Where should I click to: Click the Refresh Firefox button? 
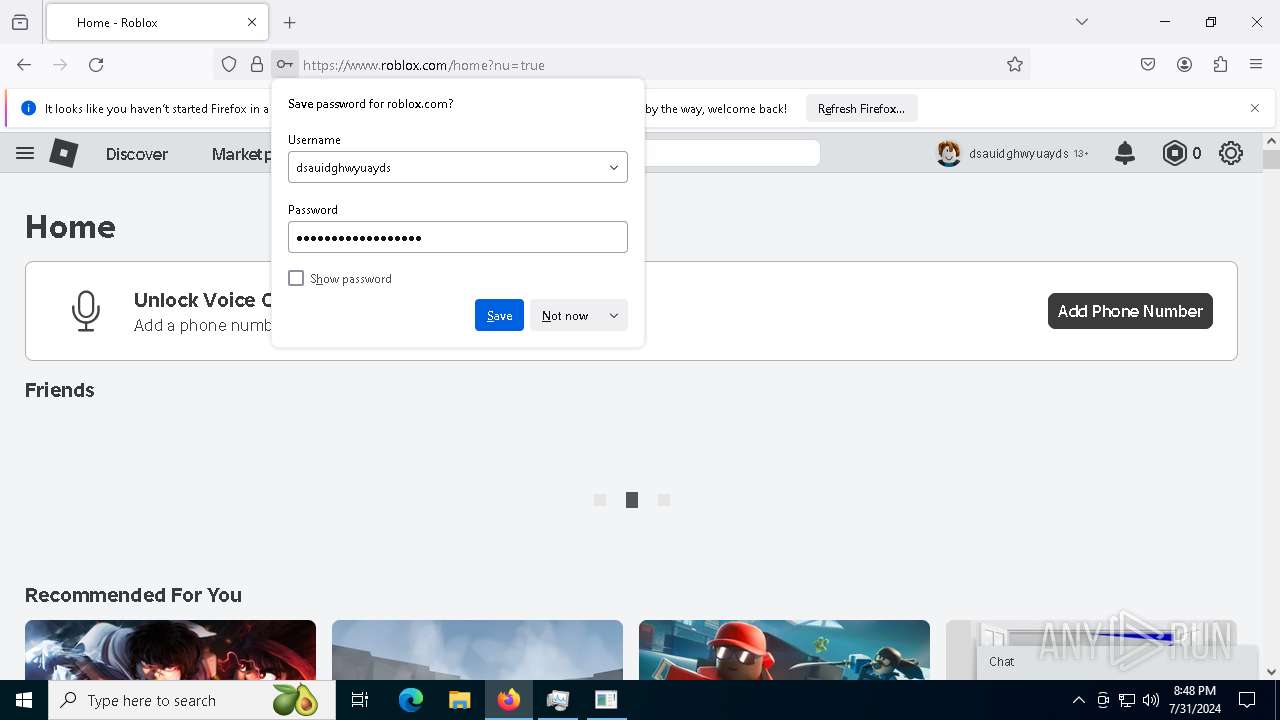[x=861, y=108]
